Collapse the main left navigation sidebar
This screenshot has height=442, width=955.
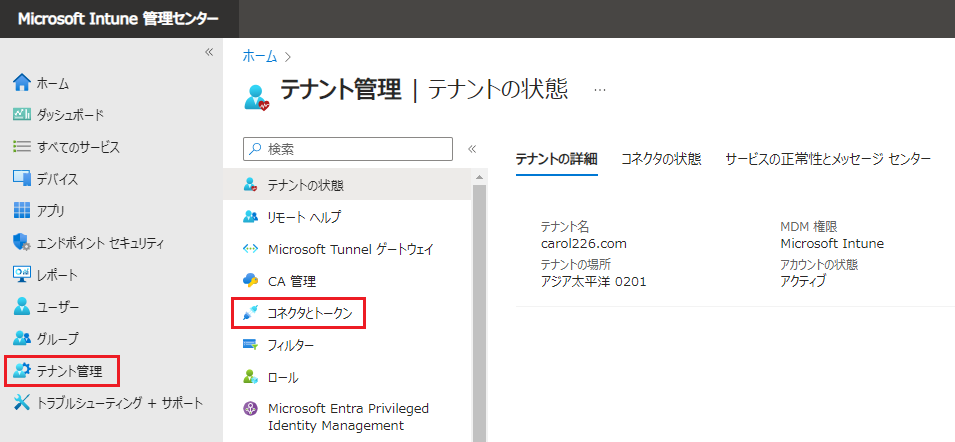point(209,52)
